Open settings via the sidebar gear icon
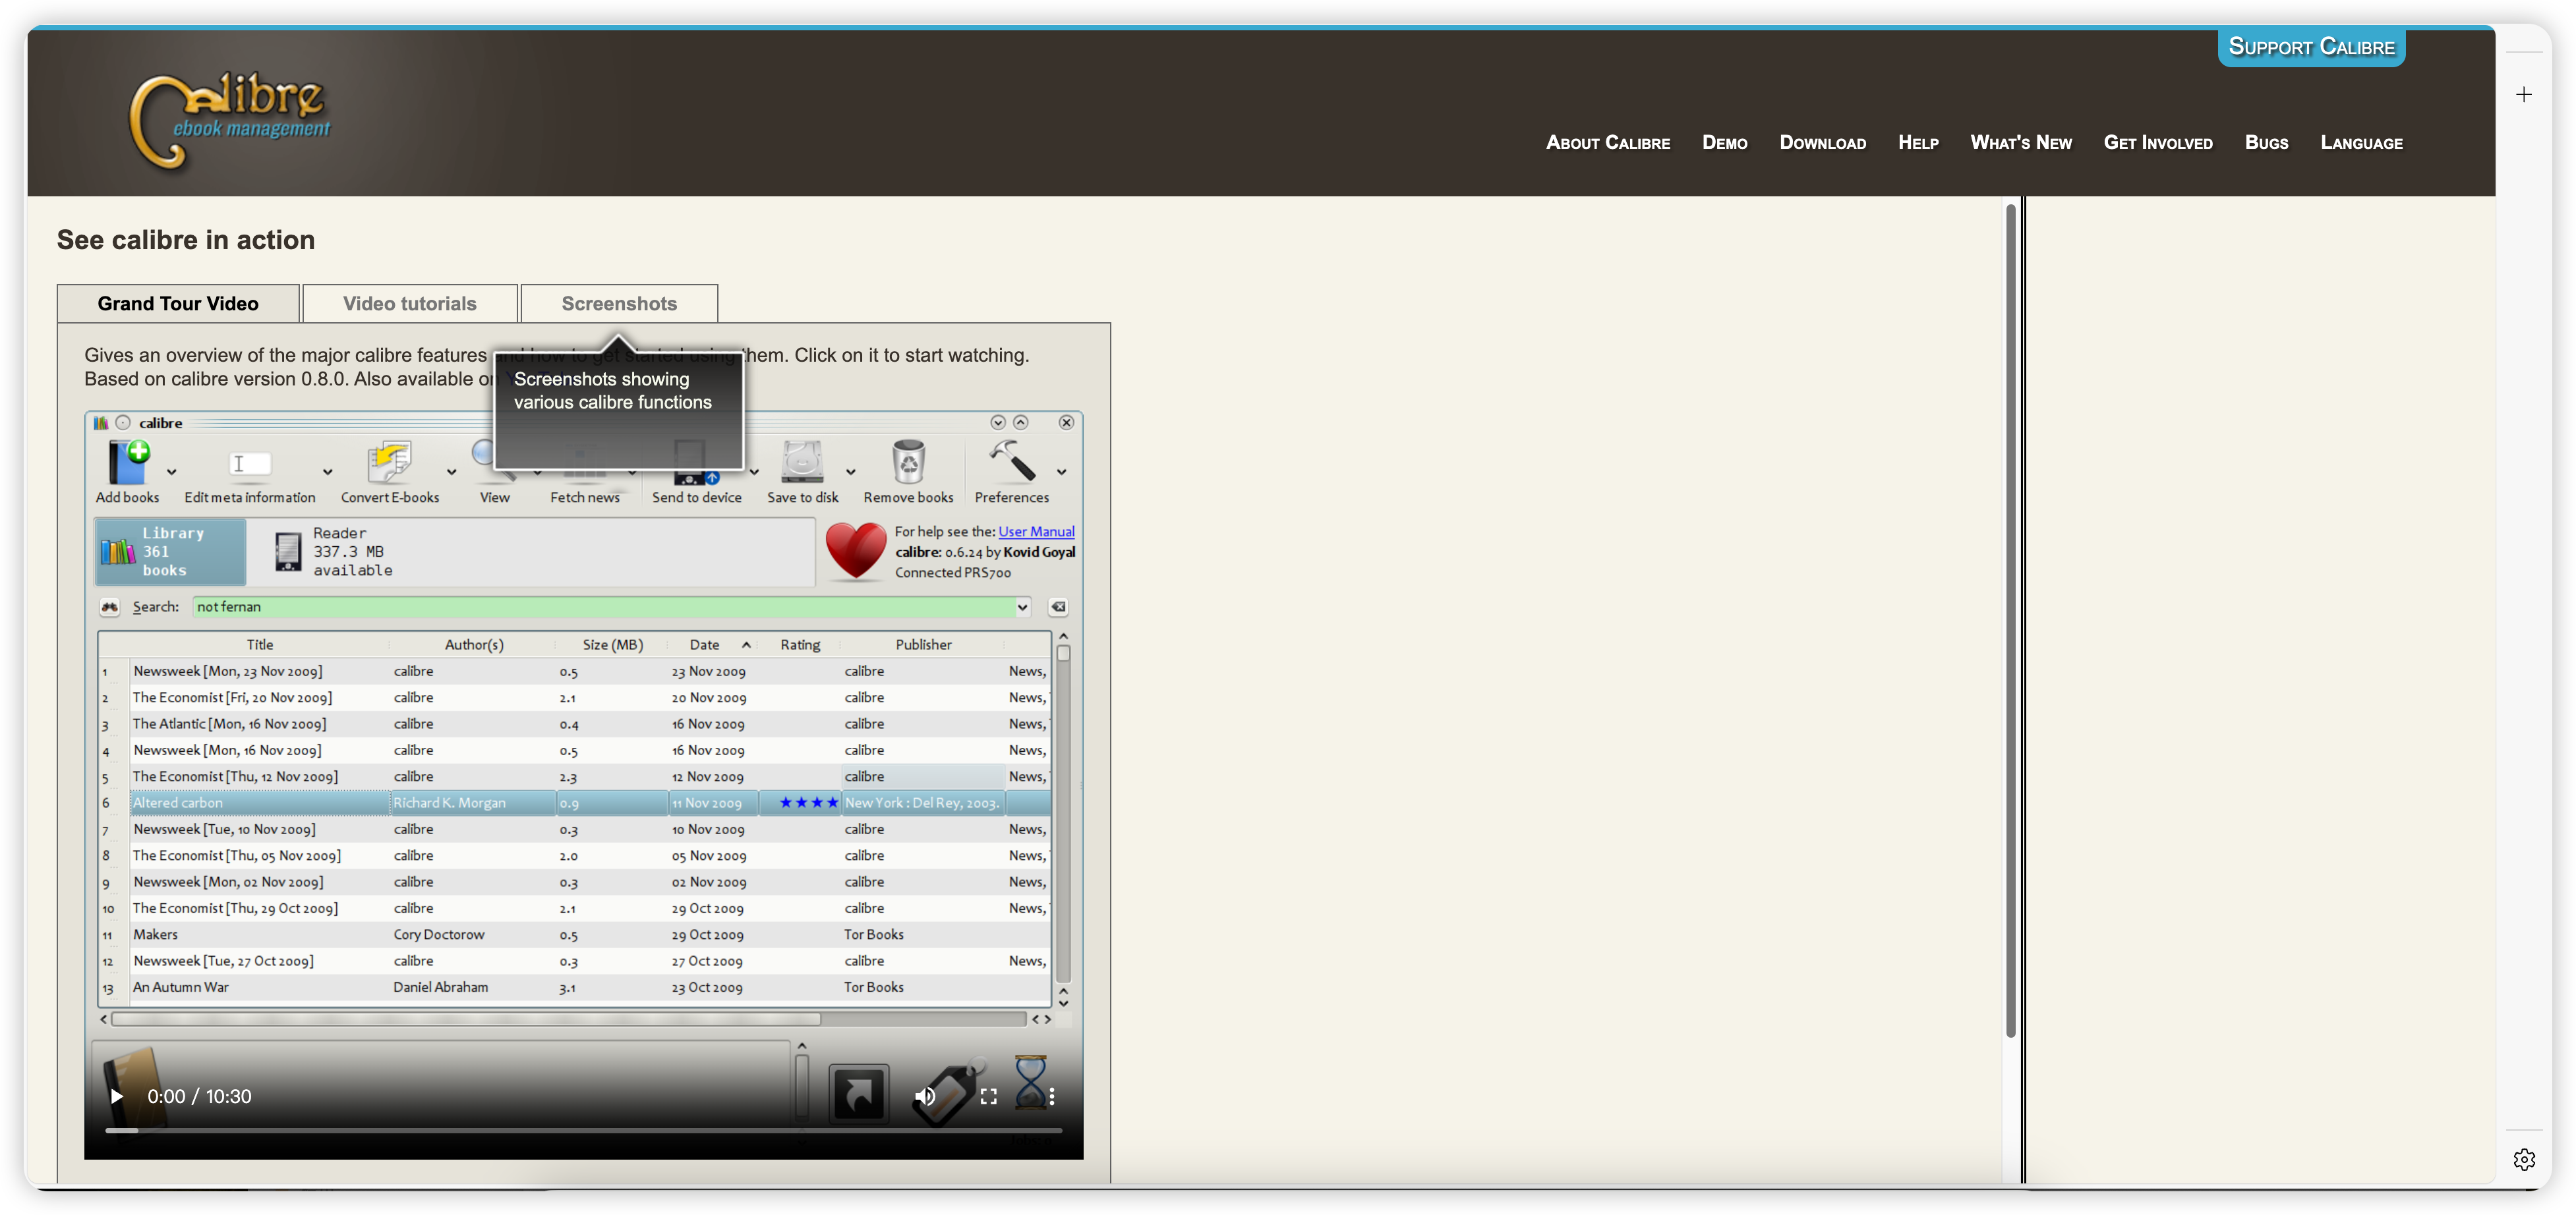Image resolution: width=2576 pixels, height=1215 pixels. tap(2524, 1159)
